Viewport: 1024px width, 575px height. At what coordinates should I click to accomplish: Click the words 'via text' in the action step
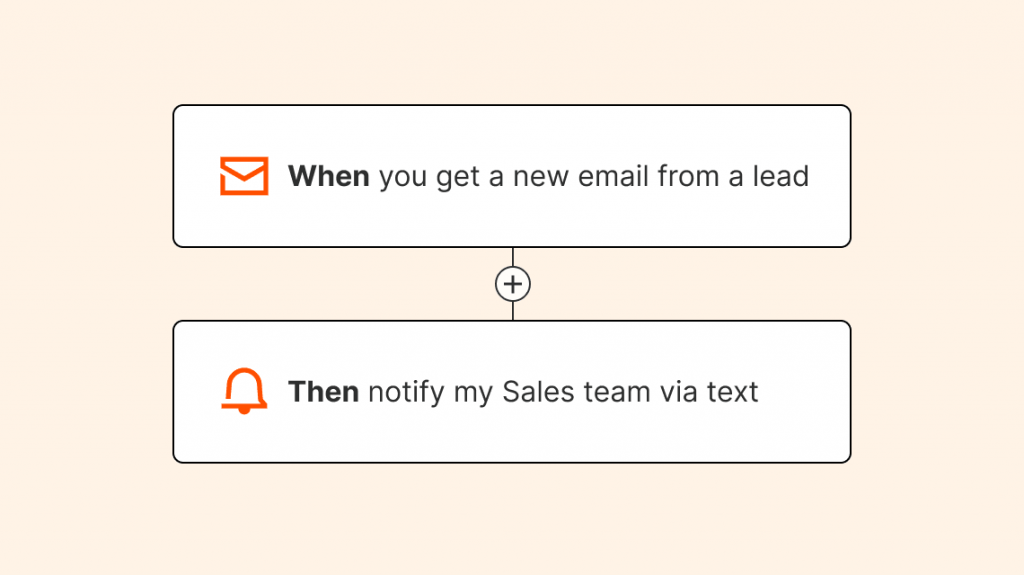tap(709, 392)
